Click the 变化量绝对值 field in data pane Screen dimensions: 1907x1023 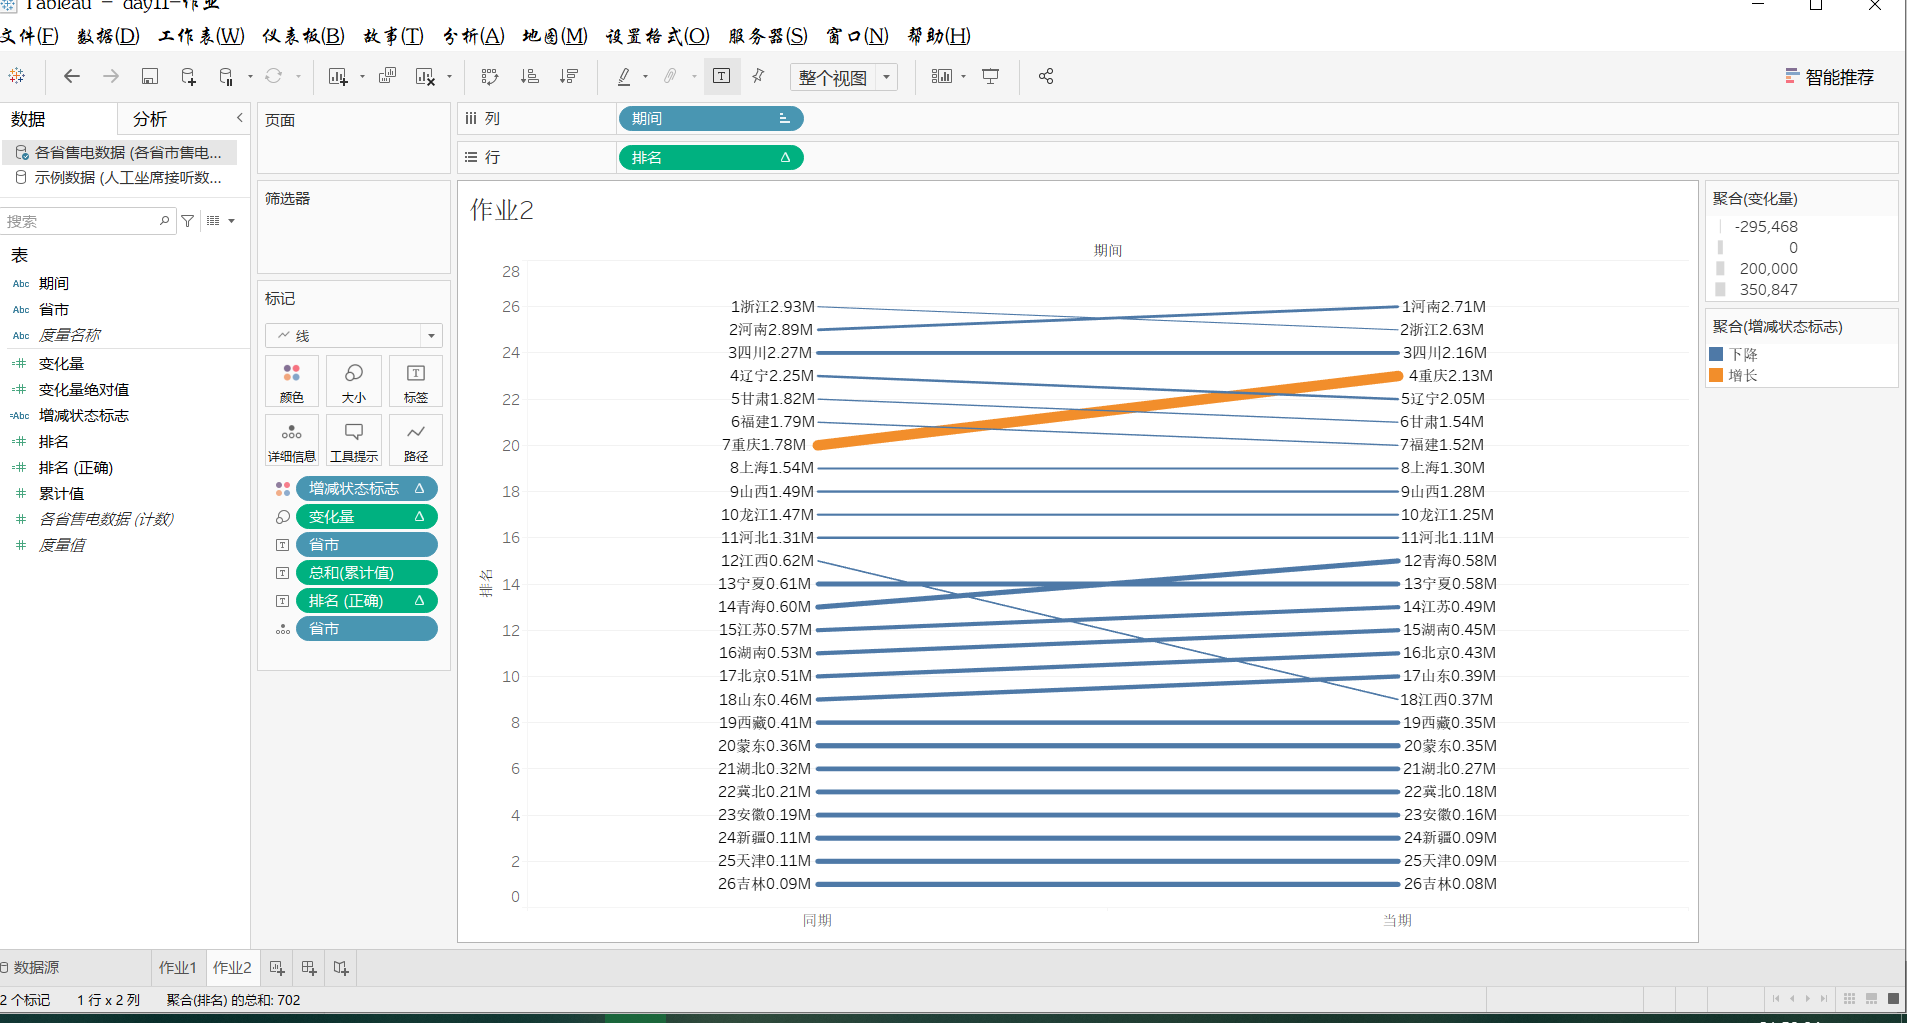click(84, 389)
